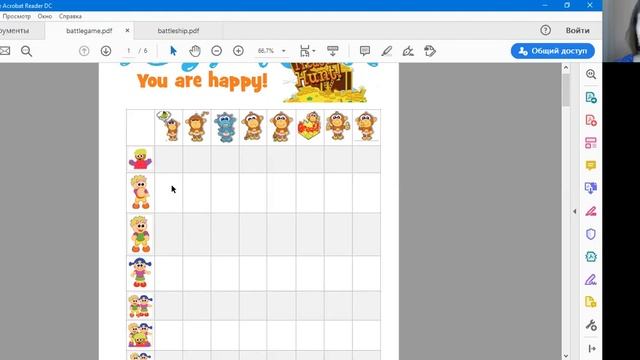This screenshot has height=360, width=640.
Task: Click scroll-up arrow of vertical scrollbar
Action: (x=566, y=68)
